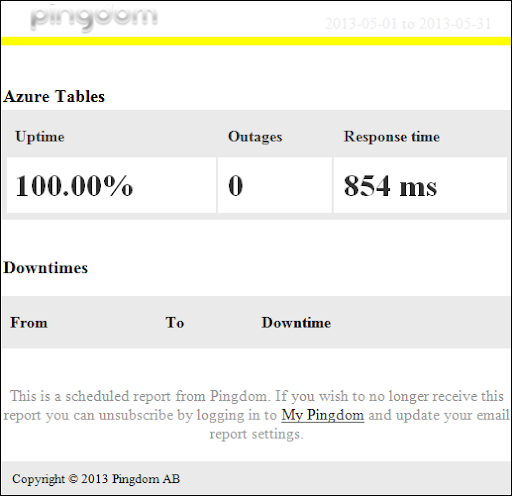Click the Uptime column header
This screenshot has height=496, width=512.
coord(40,137)
